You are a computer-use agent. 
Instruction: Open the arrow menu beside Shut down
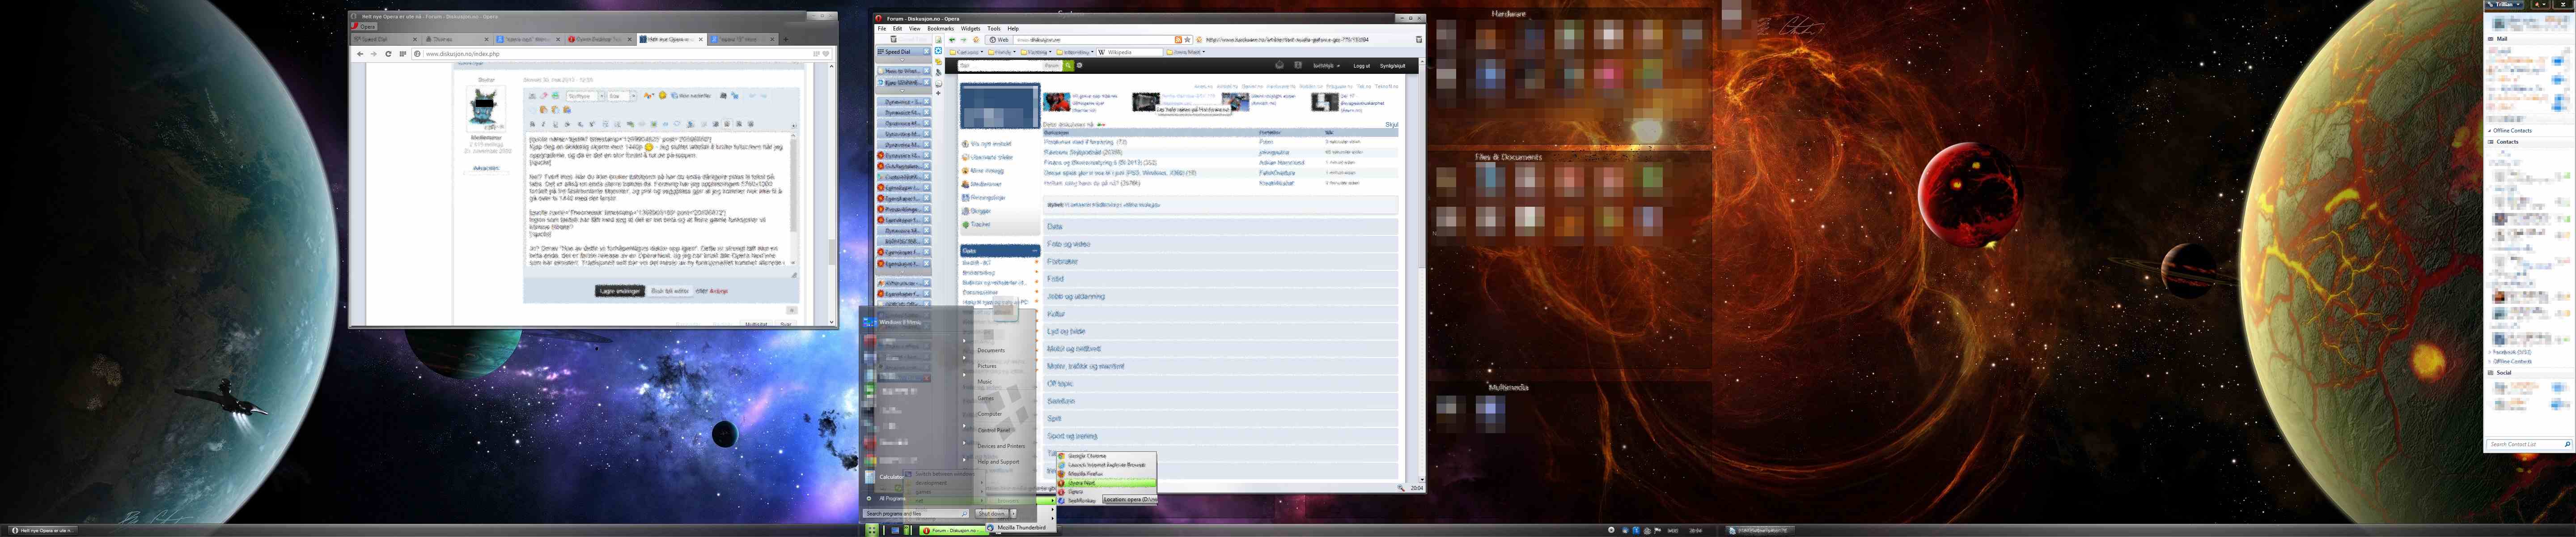1012,514
